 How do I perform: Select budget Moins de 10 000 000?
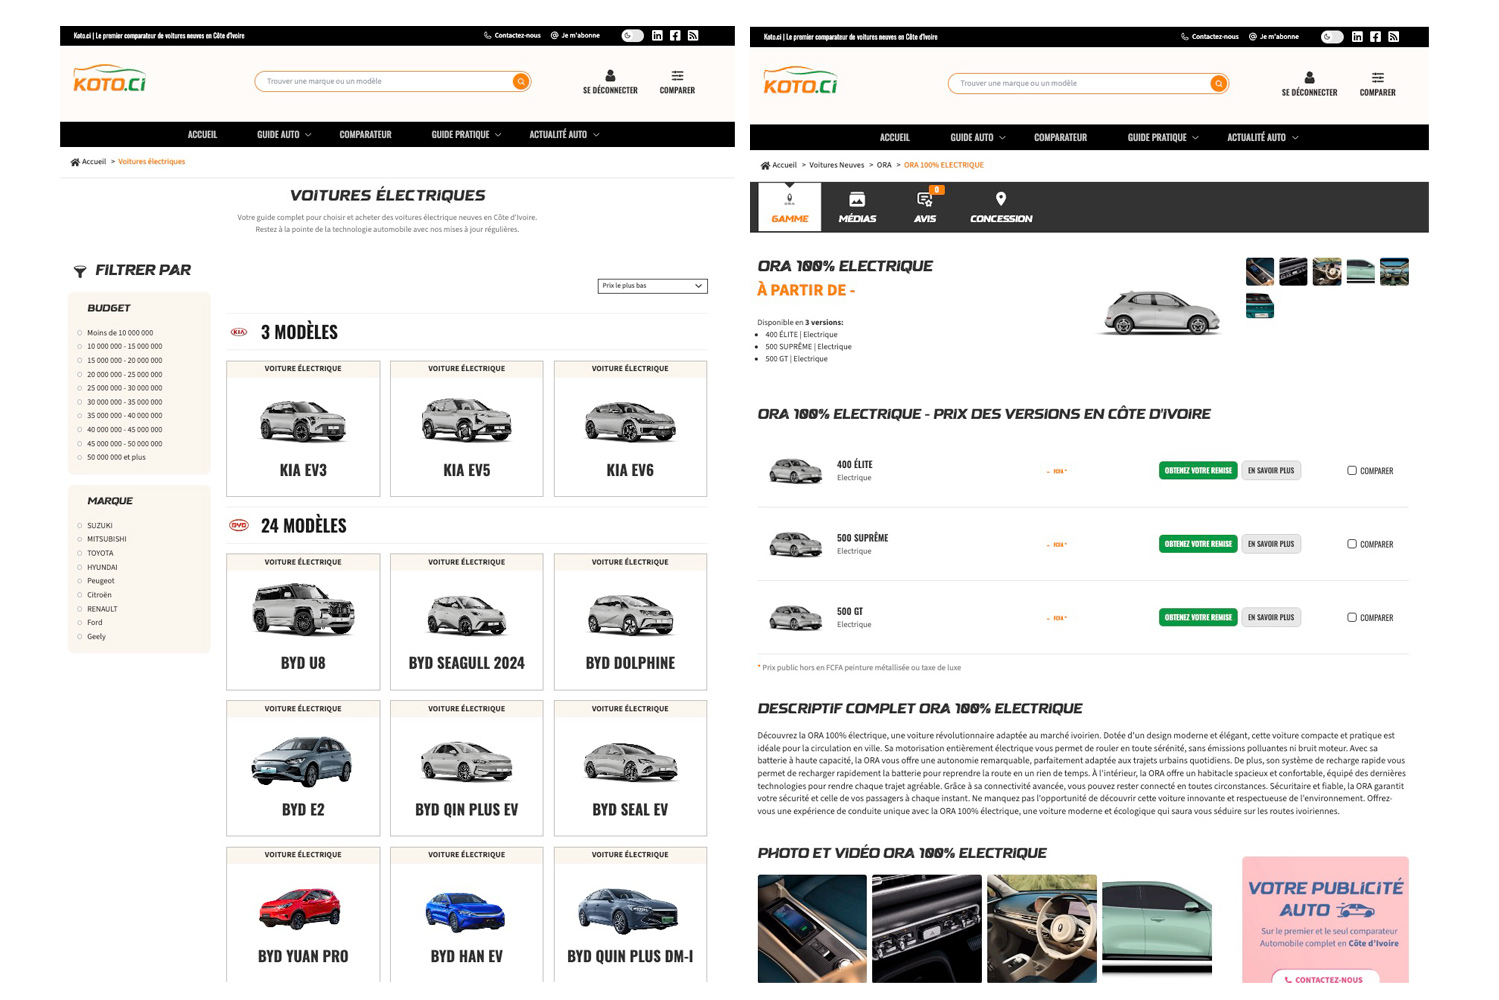click(x=80, y=333)
